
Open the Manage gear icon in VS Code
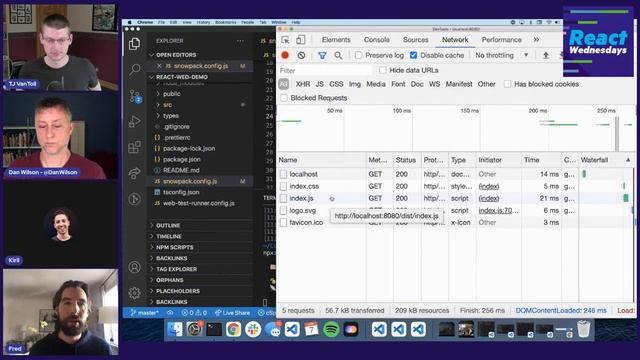pyautogui.click(x=134, y=293)
